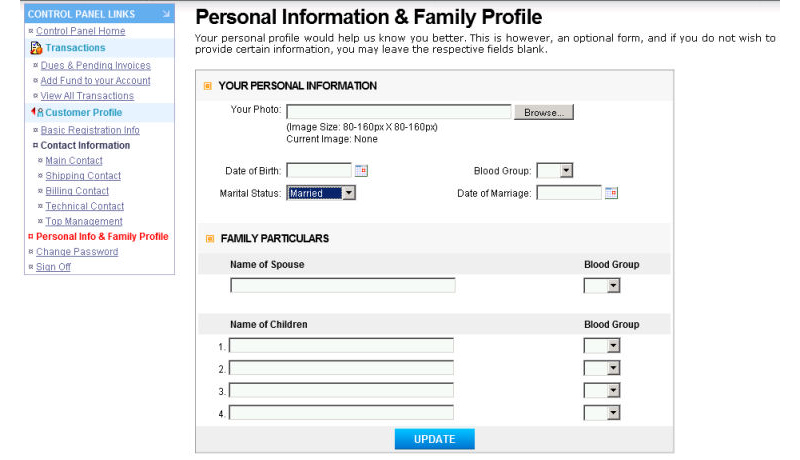Submit the form with UPDATE button
The image size is (800, 460).
tap(435, 439)
